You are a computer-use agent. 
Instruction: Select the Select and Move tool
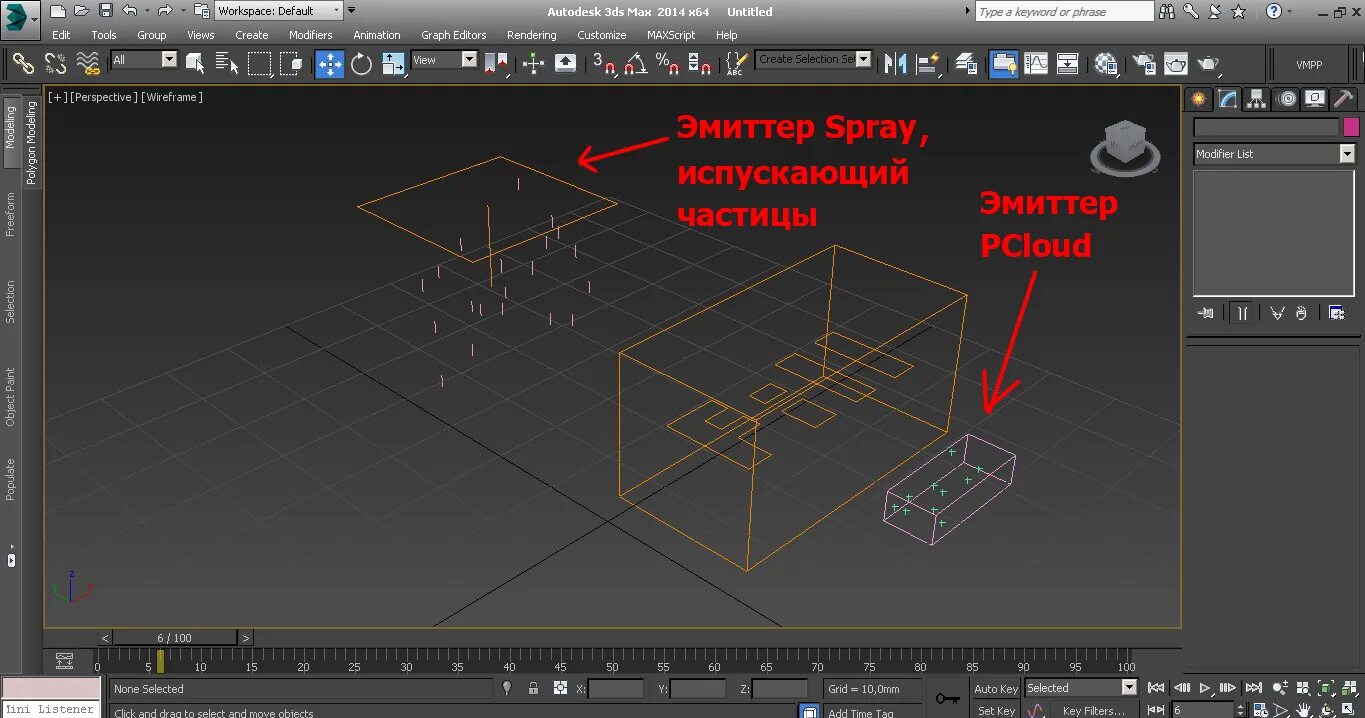click(x=328, y=63)
